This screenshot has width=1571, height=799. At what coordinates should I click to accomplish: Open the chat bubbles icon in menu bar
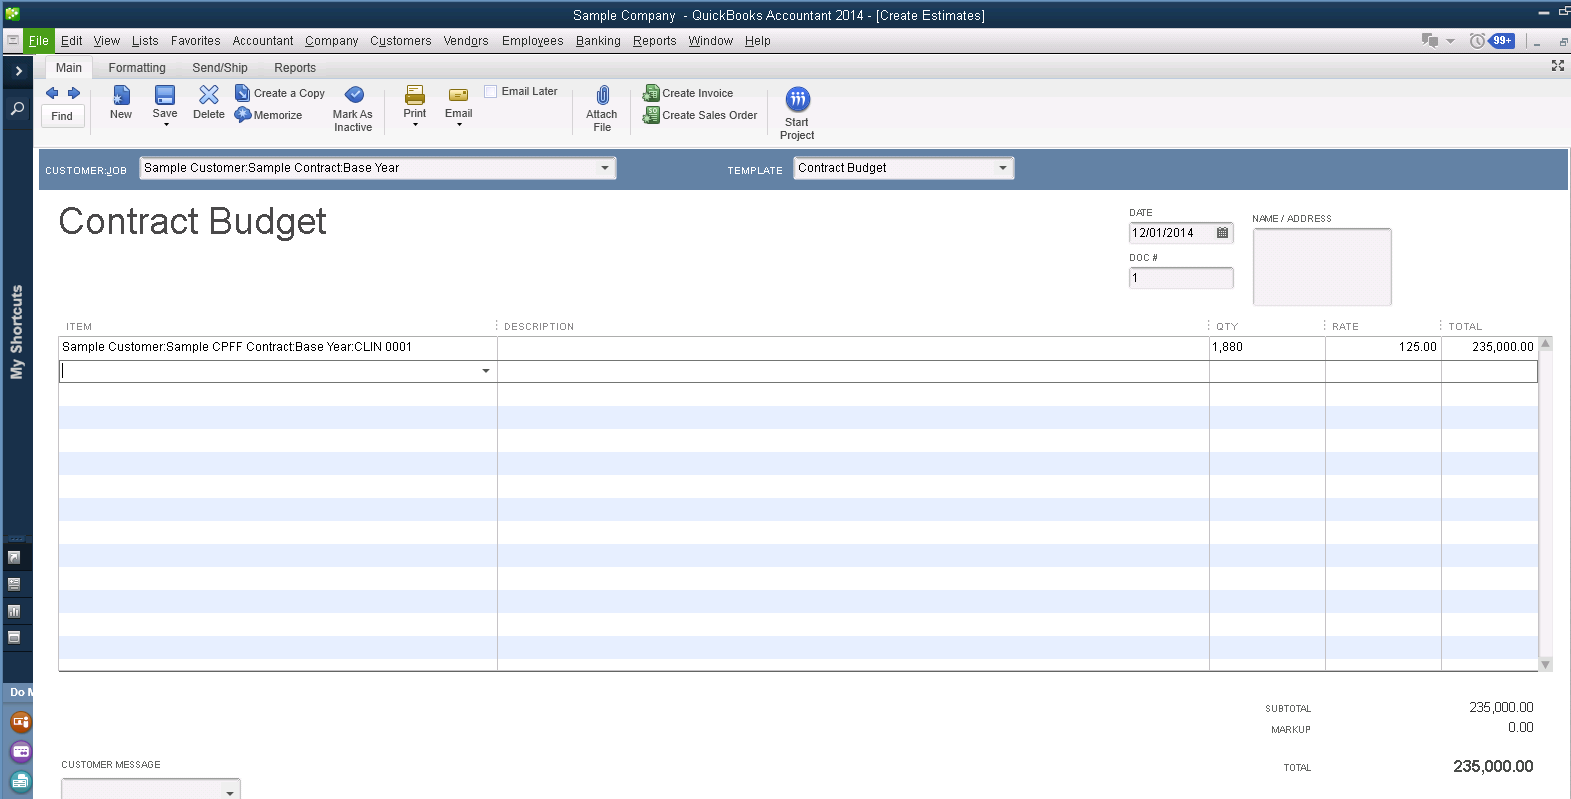pos(1430,40)
